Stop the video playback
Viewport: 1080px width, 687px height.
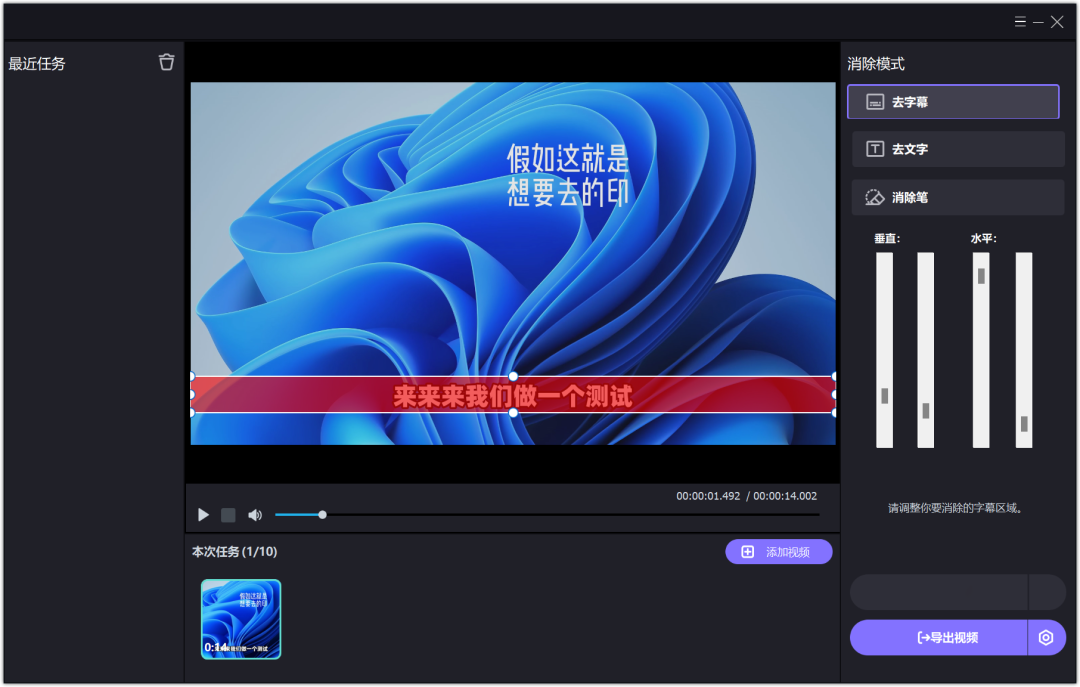(228, 515)
